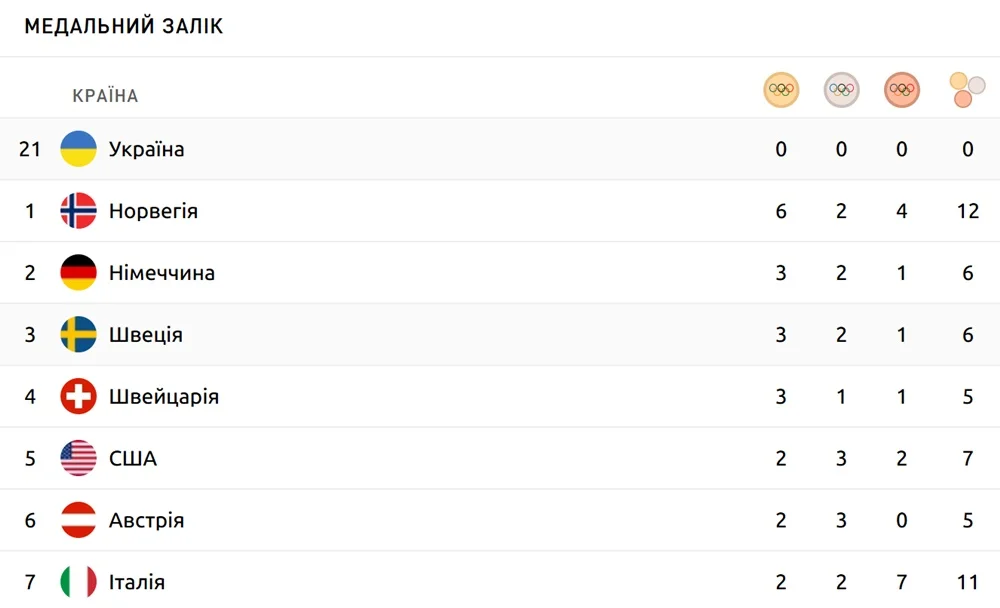Screen dimensions: 1000x608
Task: Click the silver medal column icon
Action: 841,90
